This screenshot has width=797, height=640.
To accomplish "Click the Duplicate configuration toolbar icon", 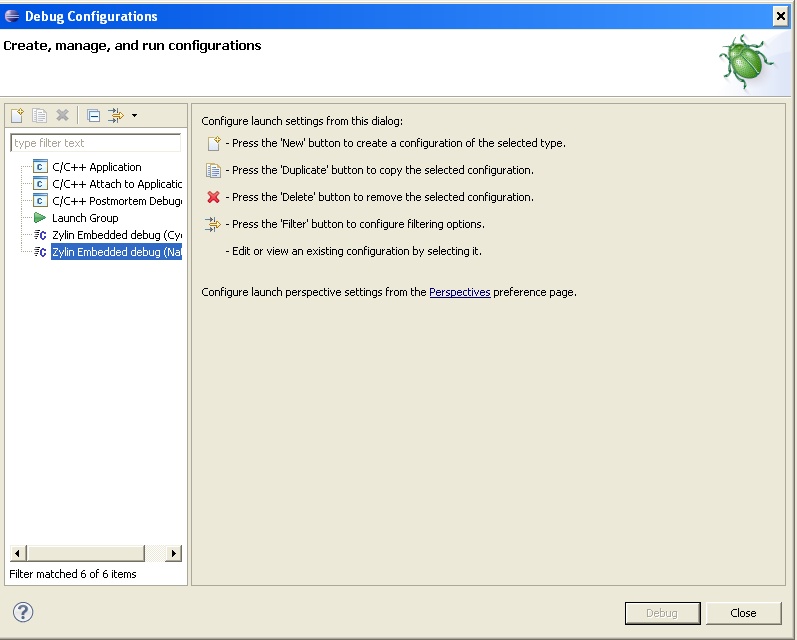I will (40, 116).
